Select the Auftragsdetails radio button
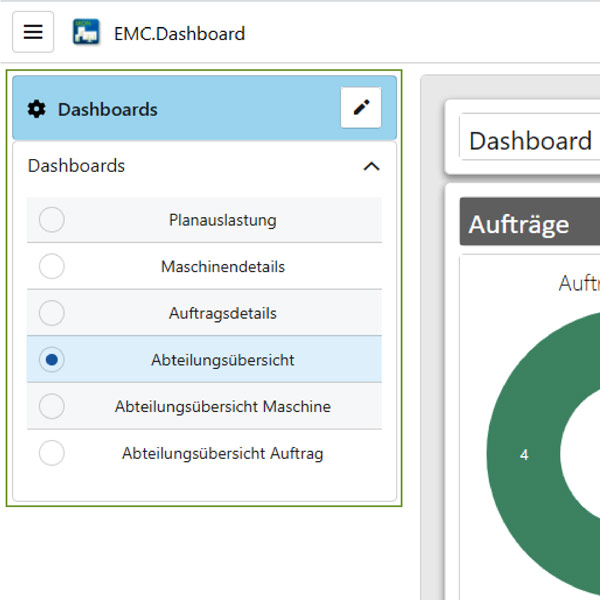 tap(52, 313)
